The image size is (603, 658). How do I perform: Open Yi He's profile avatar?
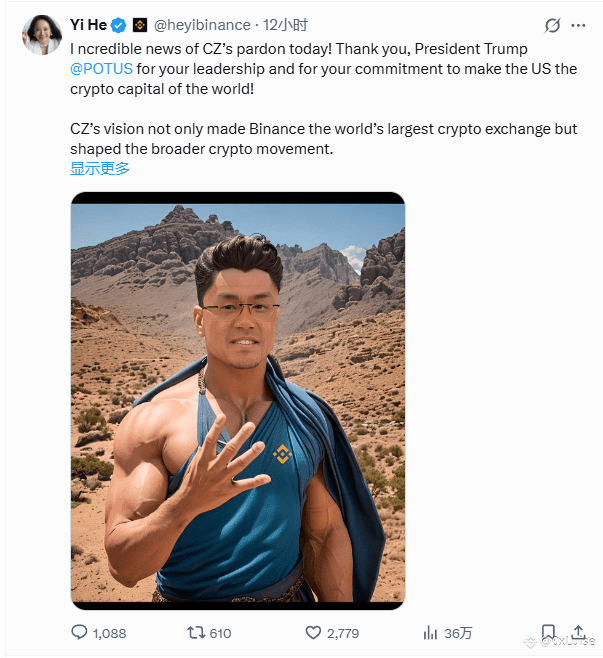click(42, 34)
